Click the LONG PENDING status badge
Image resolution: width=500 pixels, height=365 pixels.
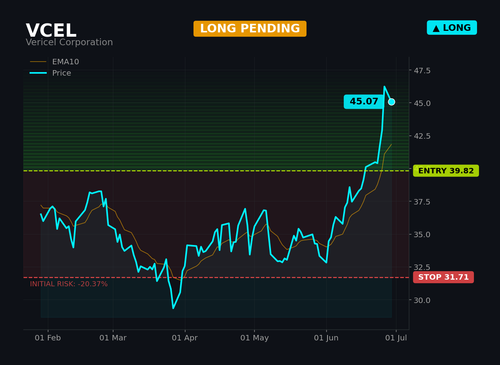click(250, 29)
